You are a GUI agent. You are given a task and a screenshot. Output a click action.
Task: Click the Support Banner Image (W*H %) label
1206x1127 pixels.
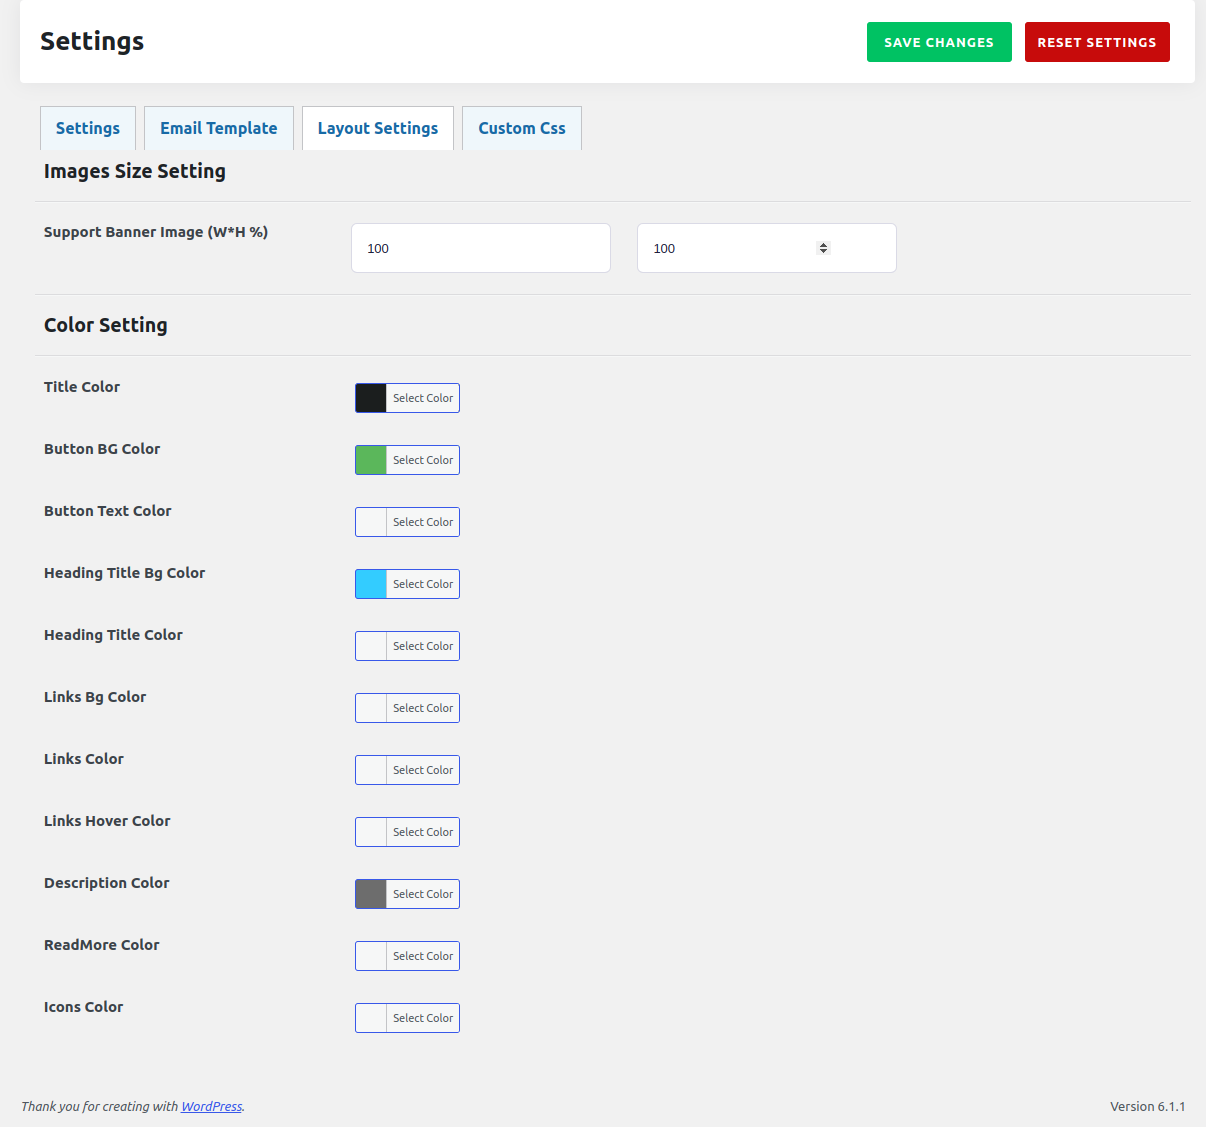click(x=156, y=232)
